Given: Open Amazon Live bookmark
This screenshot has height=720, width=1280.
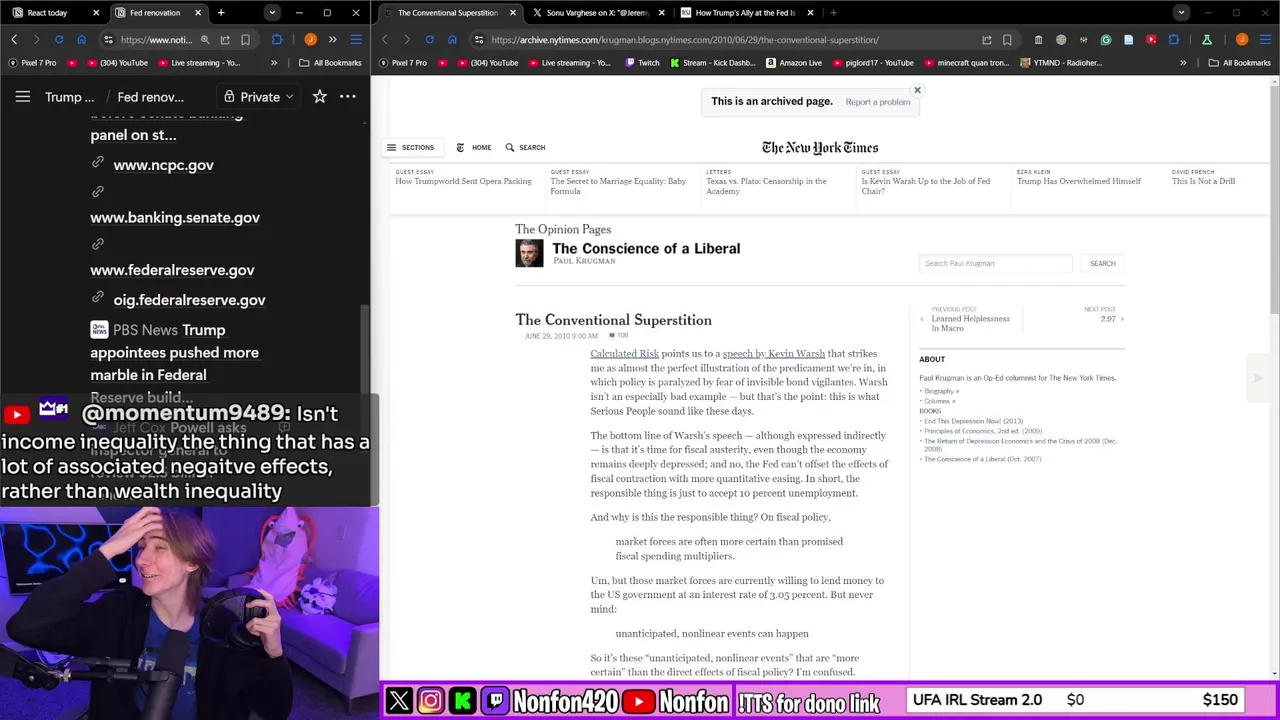Looking at the screenshot, I should pyautogui.click(x=794, y=63).
